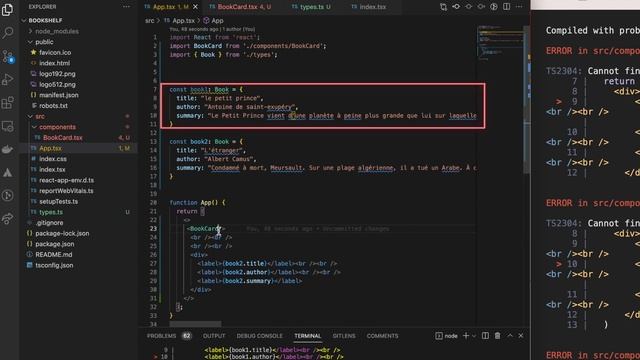Open the GITLENS panel tab

point(344,336)
